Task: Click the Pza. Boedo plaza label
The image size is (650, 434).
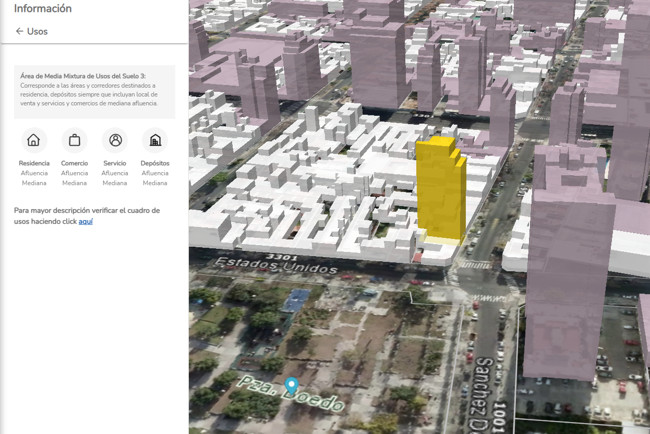Action: coord(292,394)
